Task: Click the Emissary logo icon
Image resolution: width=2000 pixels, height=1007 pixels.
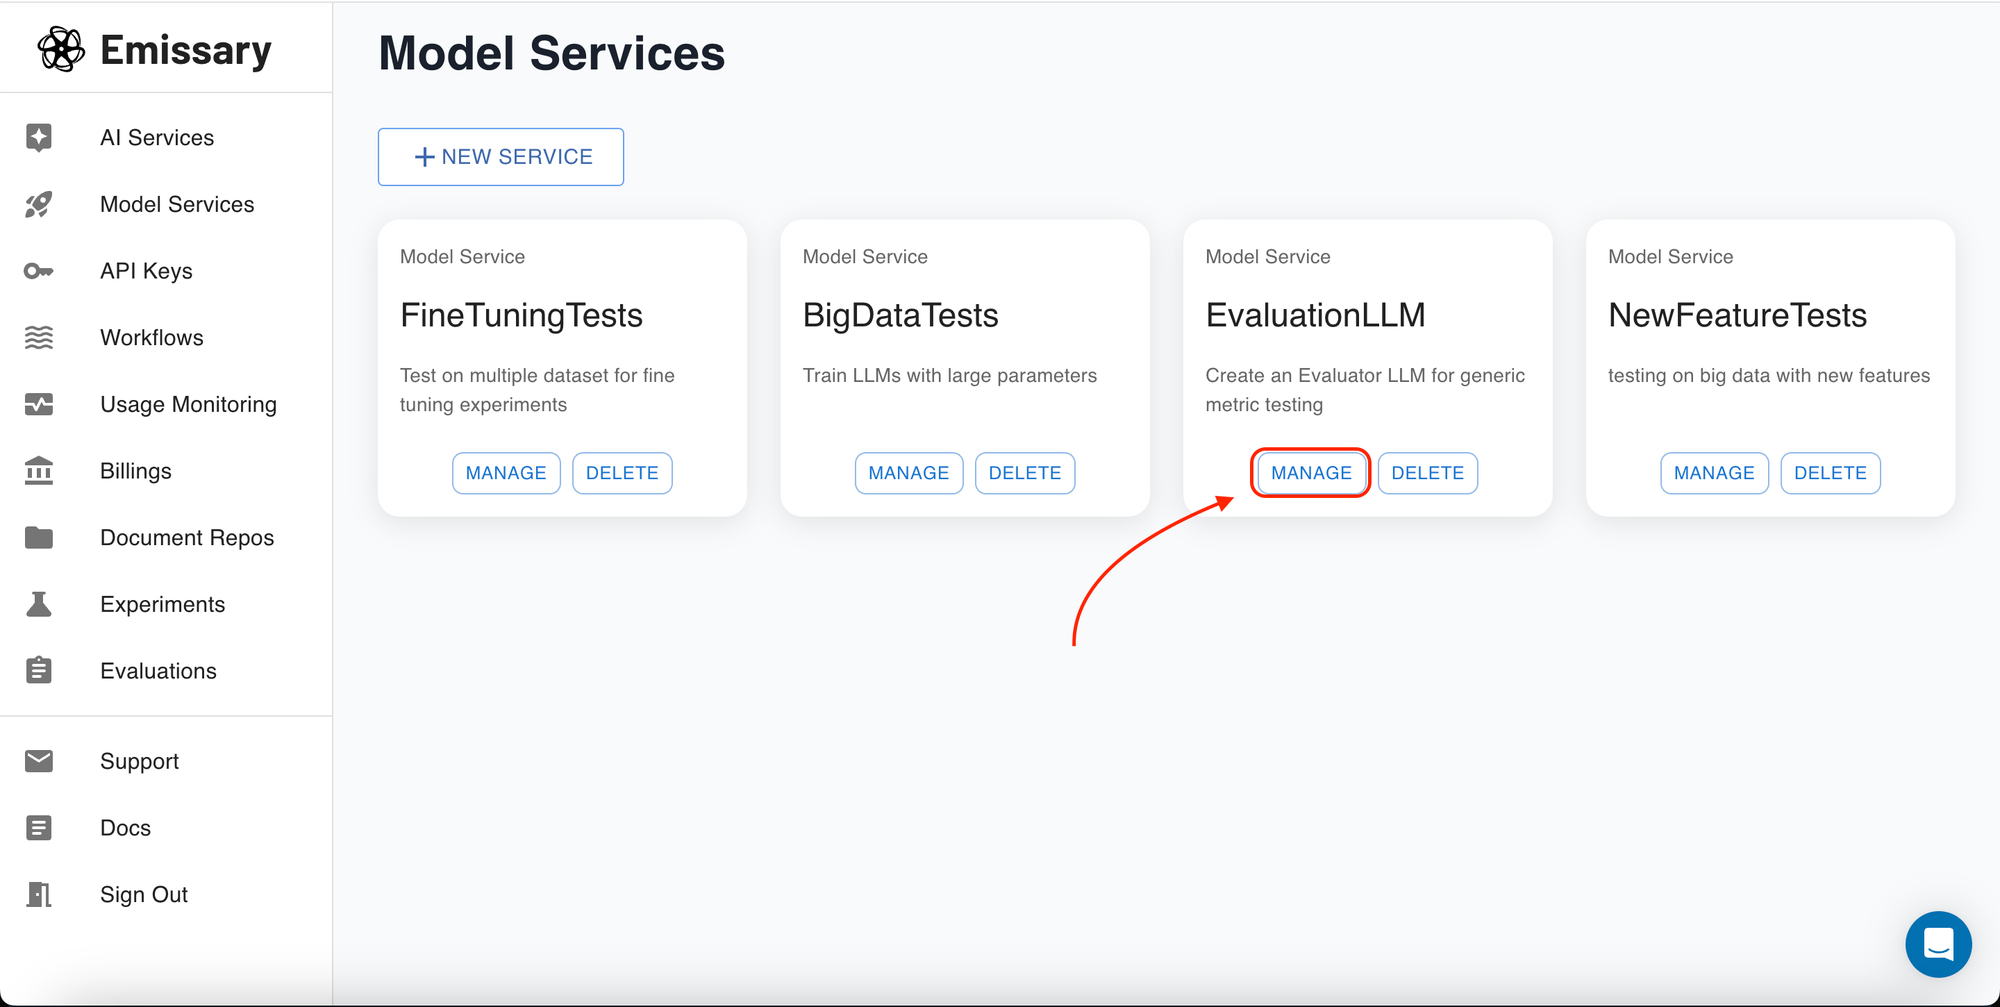Action: (61, 49)
